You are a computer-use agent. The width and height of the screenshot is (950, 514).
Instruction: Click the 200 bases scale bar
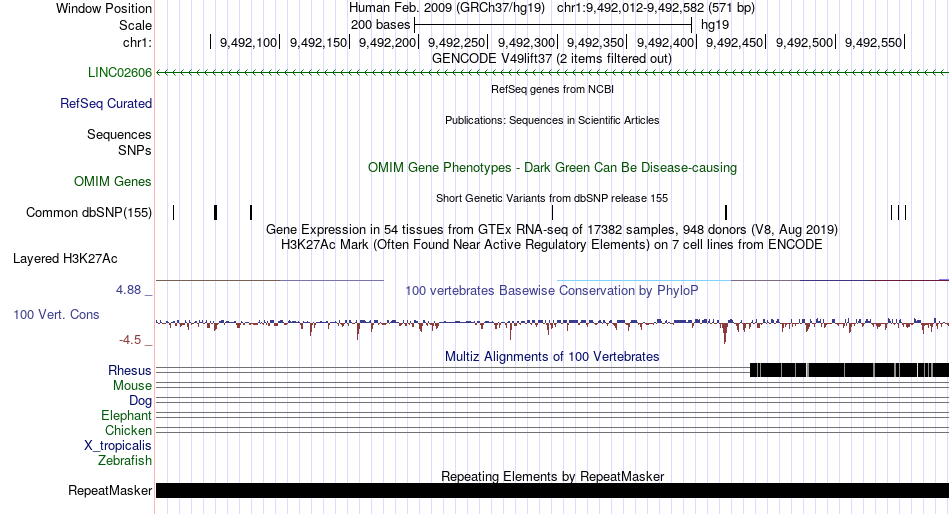553,25
